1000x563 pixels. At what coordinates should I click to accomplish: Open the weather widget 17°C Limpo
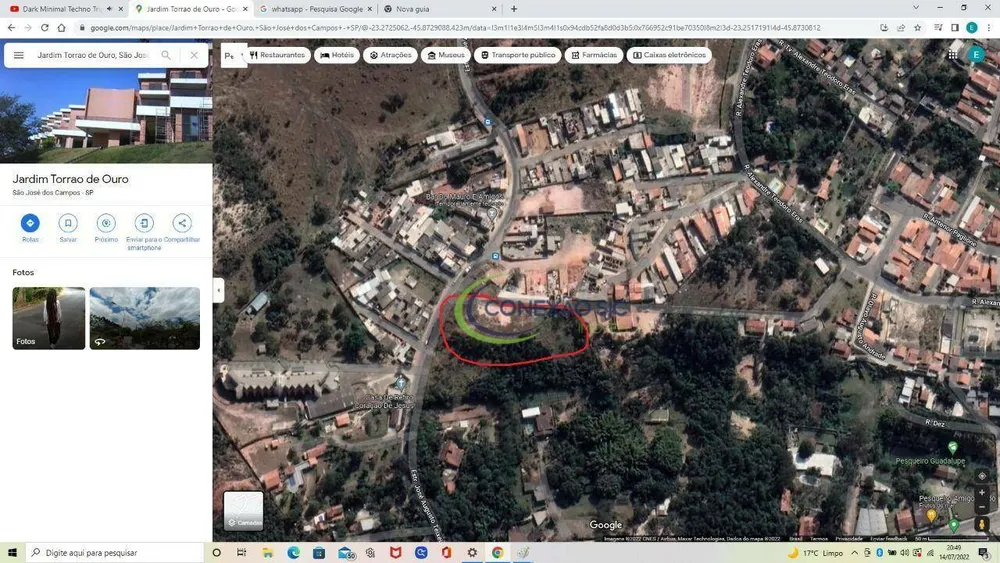point(815,553)
